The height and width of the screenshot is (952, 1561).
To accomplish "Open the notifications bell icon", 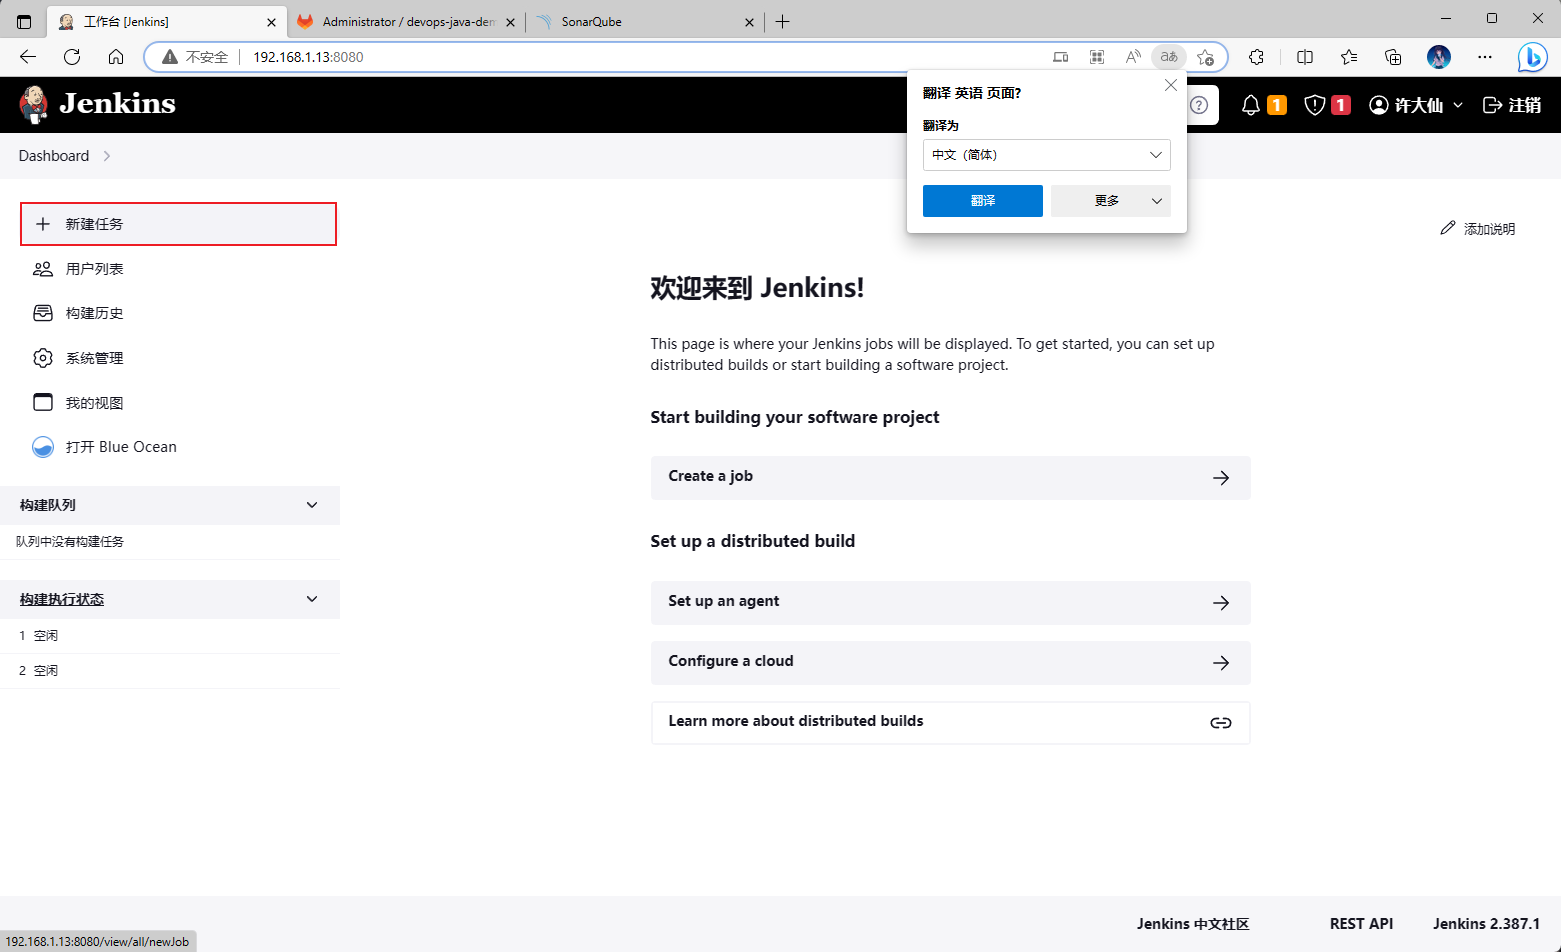I will [1250, 105].
